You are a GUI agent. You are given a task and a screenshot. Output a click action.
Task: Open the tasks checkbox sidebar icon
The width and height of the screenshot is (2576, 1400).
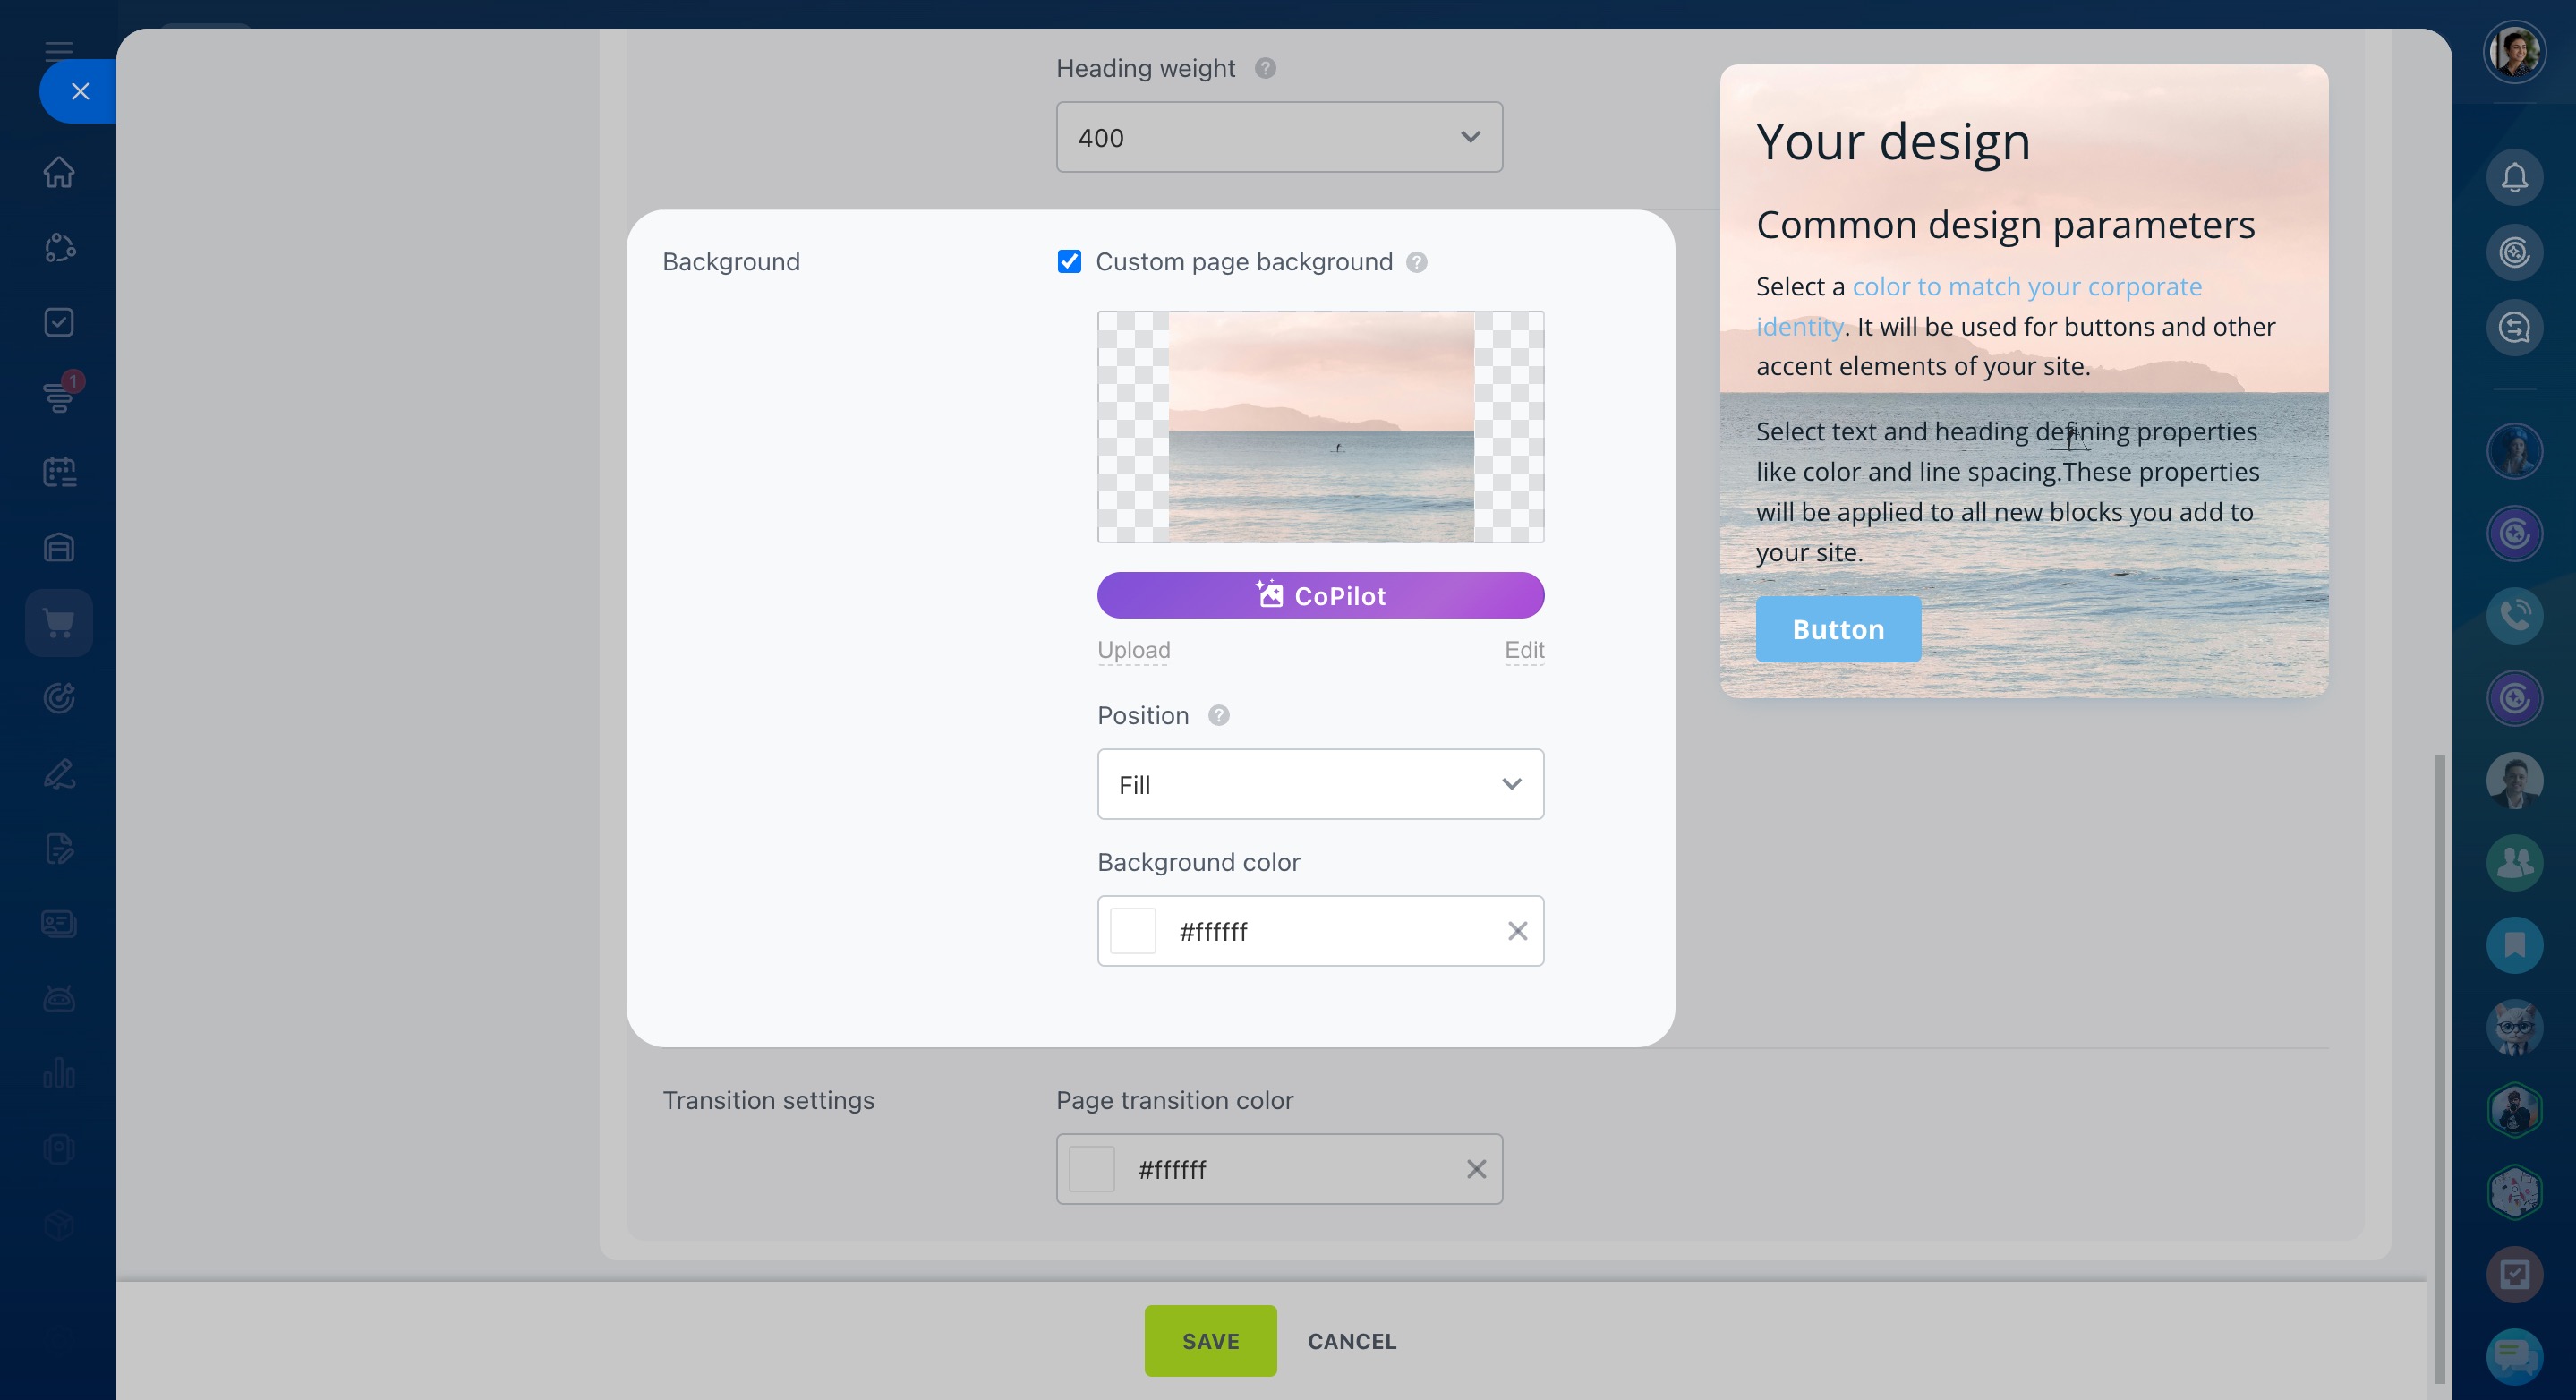tap(59, 322)
